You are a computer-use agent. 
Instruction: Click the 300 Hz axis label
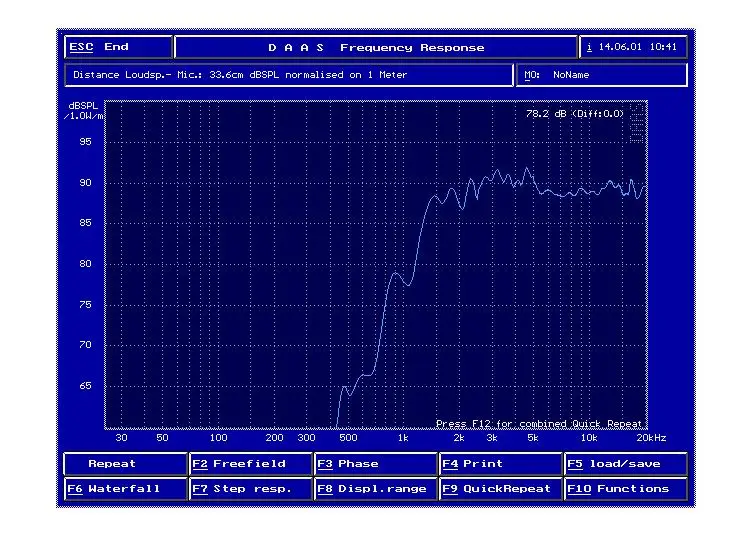307,438
